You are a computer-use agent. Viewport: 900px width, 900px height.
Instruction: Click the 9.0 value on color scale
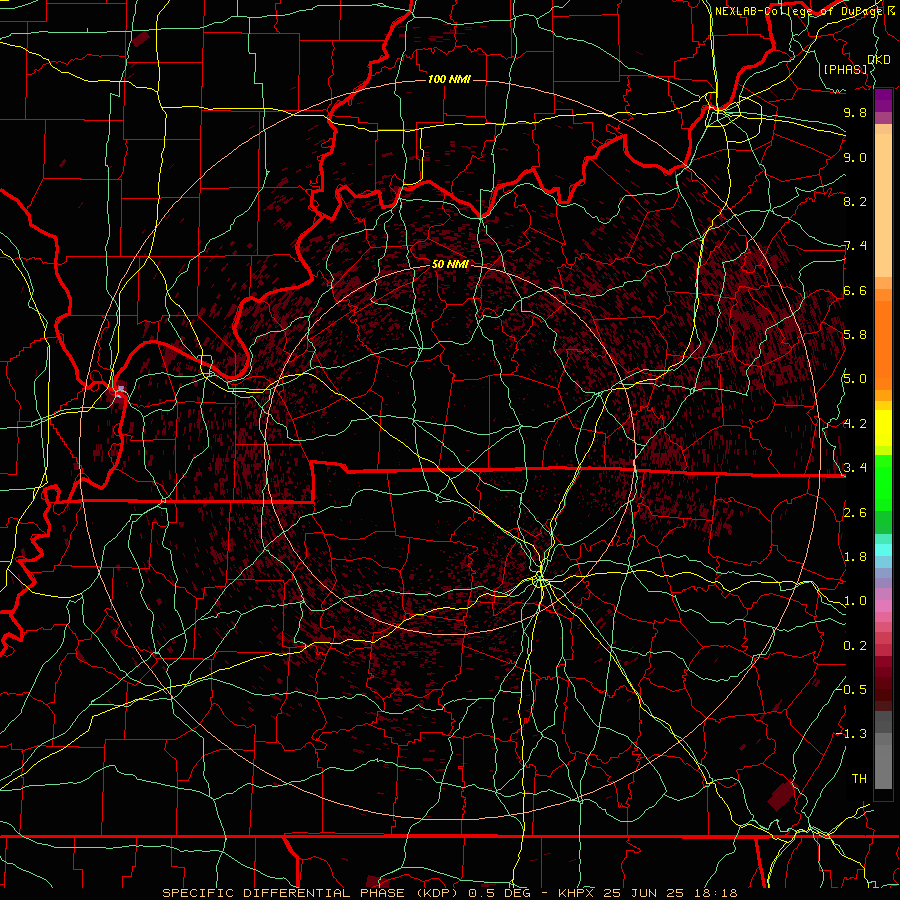[855, 157]
